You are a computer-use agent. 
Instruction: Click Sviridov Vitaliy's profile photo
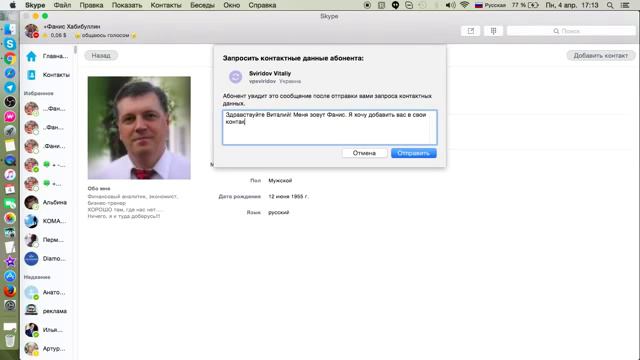click(x=139, y=128)
